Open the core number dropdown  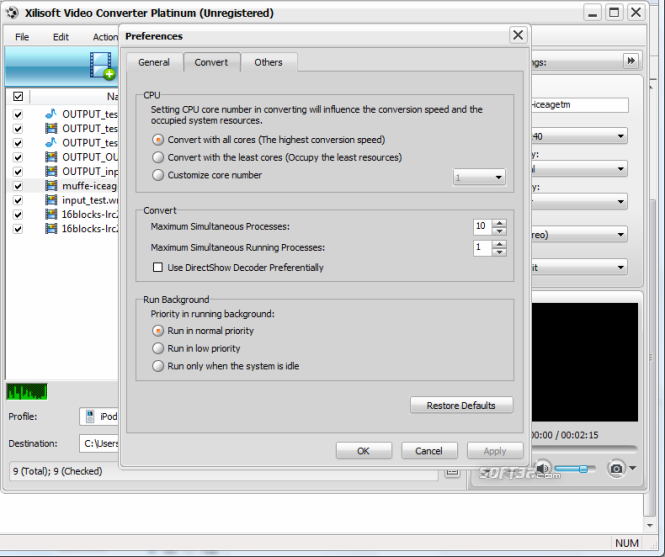479,177
